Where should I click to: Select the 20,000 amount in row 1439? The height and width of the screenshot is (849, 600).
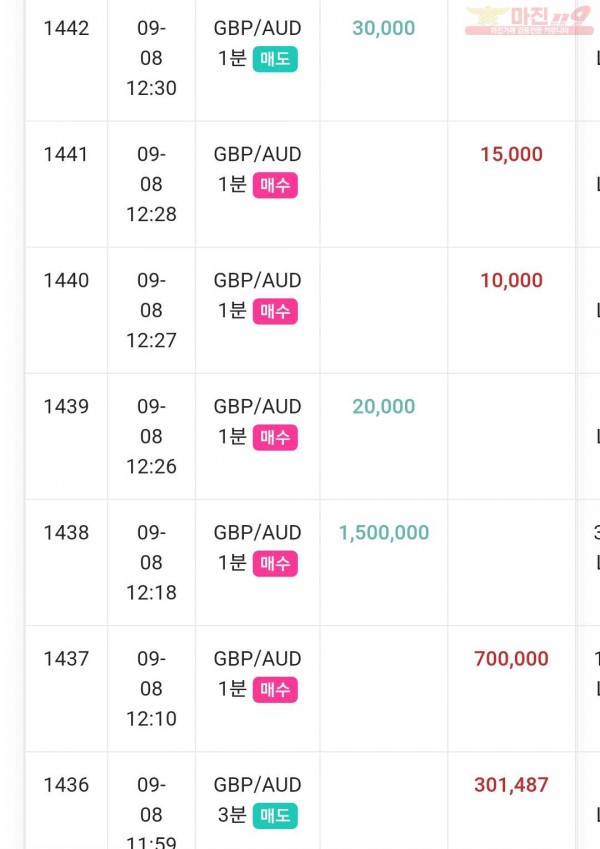tap(384, 407)
